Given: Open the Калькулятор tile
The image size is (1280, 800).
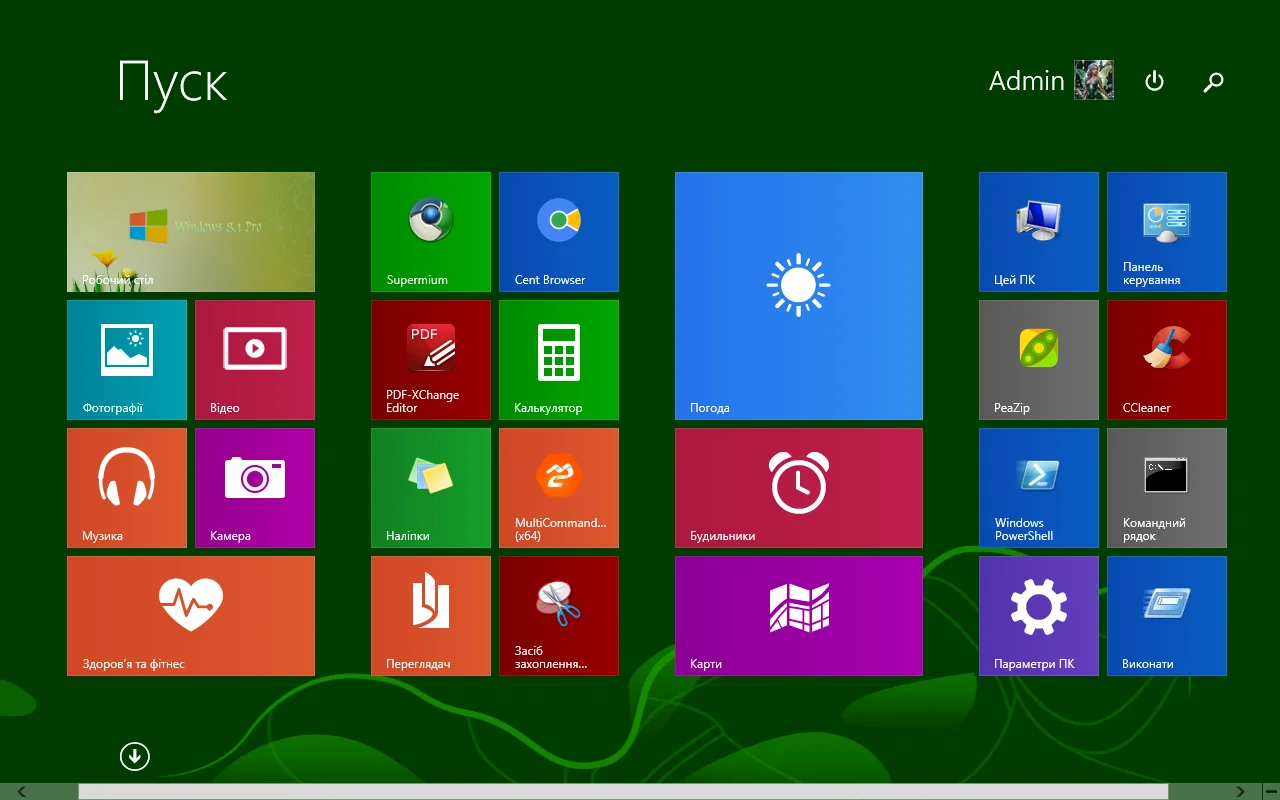Looking at the screenshot, I should [x=558, y=359].
